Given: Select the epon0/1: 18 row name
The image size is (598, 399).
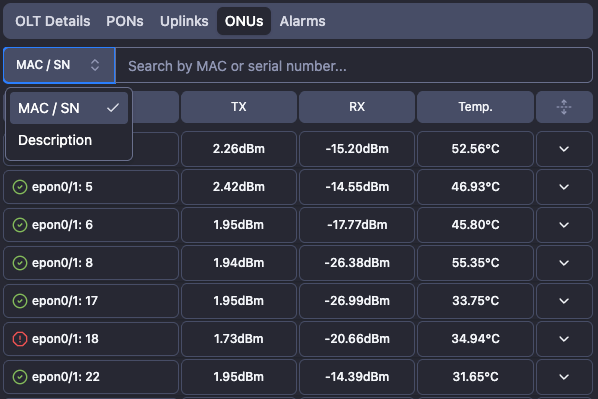Looking at the screenshot, I should (65, 339).
